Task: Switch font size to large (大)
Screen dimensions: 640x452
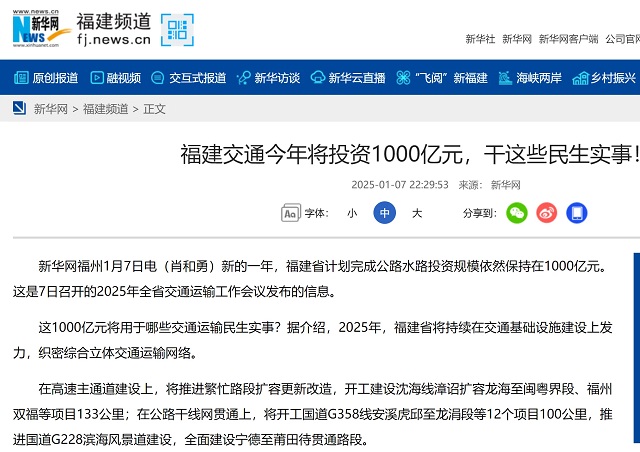Action: tap(417, 213)
